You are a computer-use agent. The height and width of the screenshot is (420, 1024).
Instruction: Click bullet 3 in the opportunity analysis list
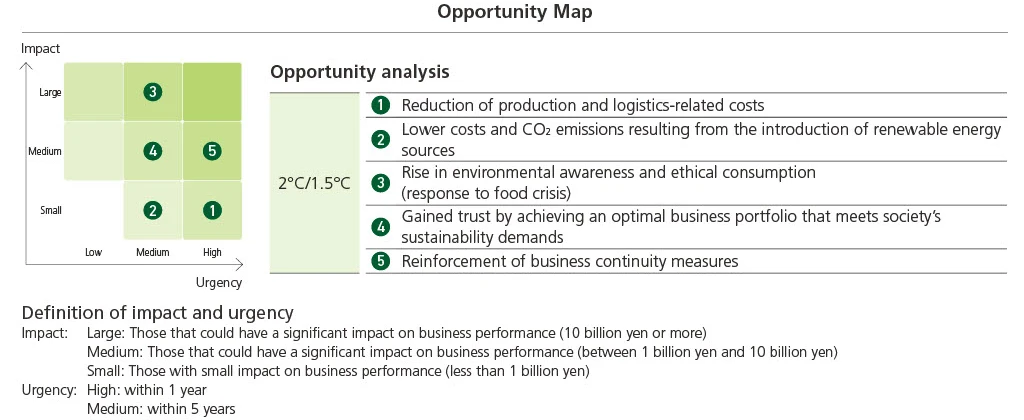click(380, 182)
